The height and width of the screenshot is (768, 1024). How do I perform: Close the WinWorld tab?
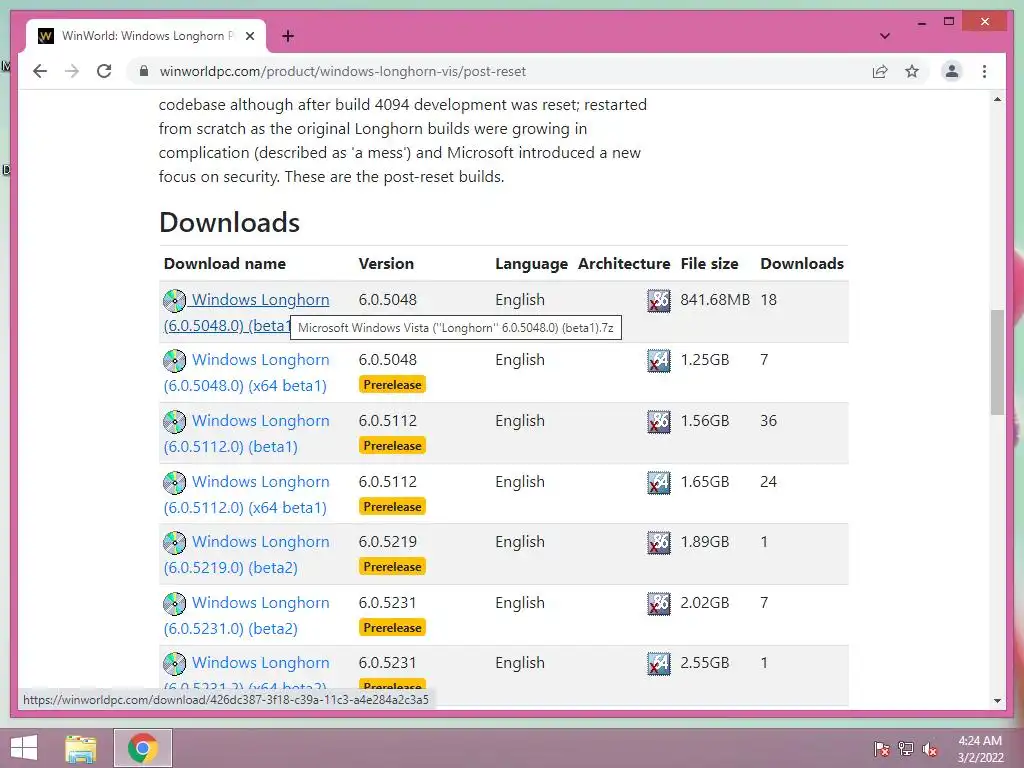point(249,36)
